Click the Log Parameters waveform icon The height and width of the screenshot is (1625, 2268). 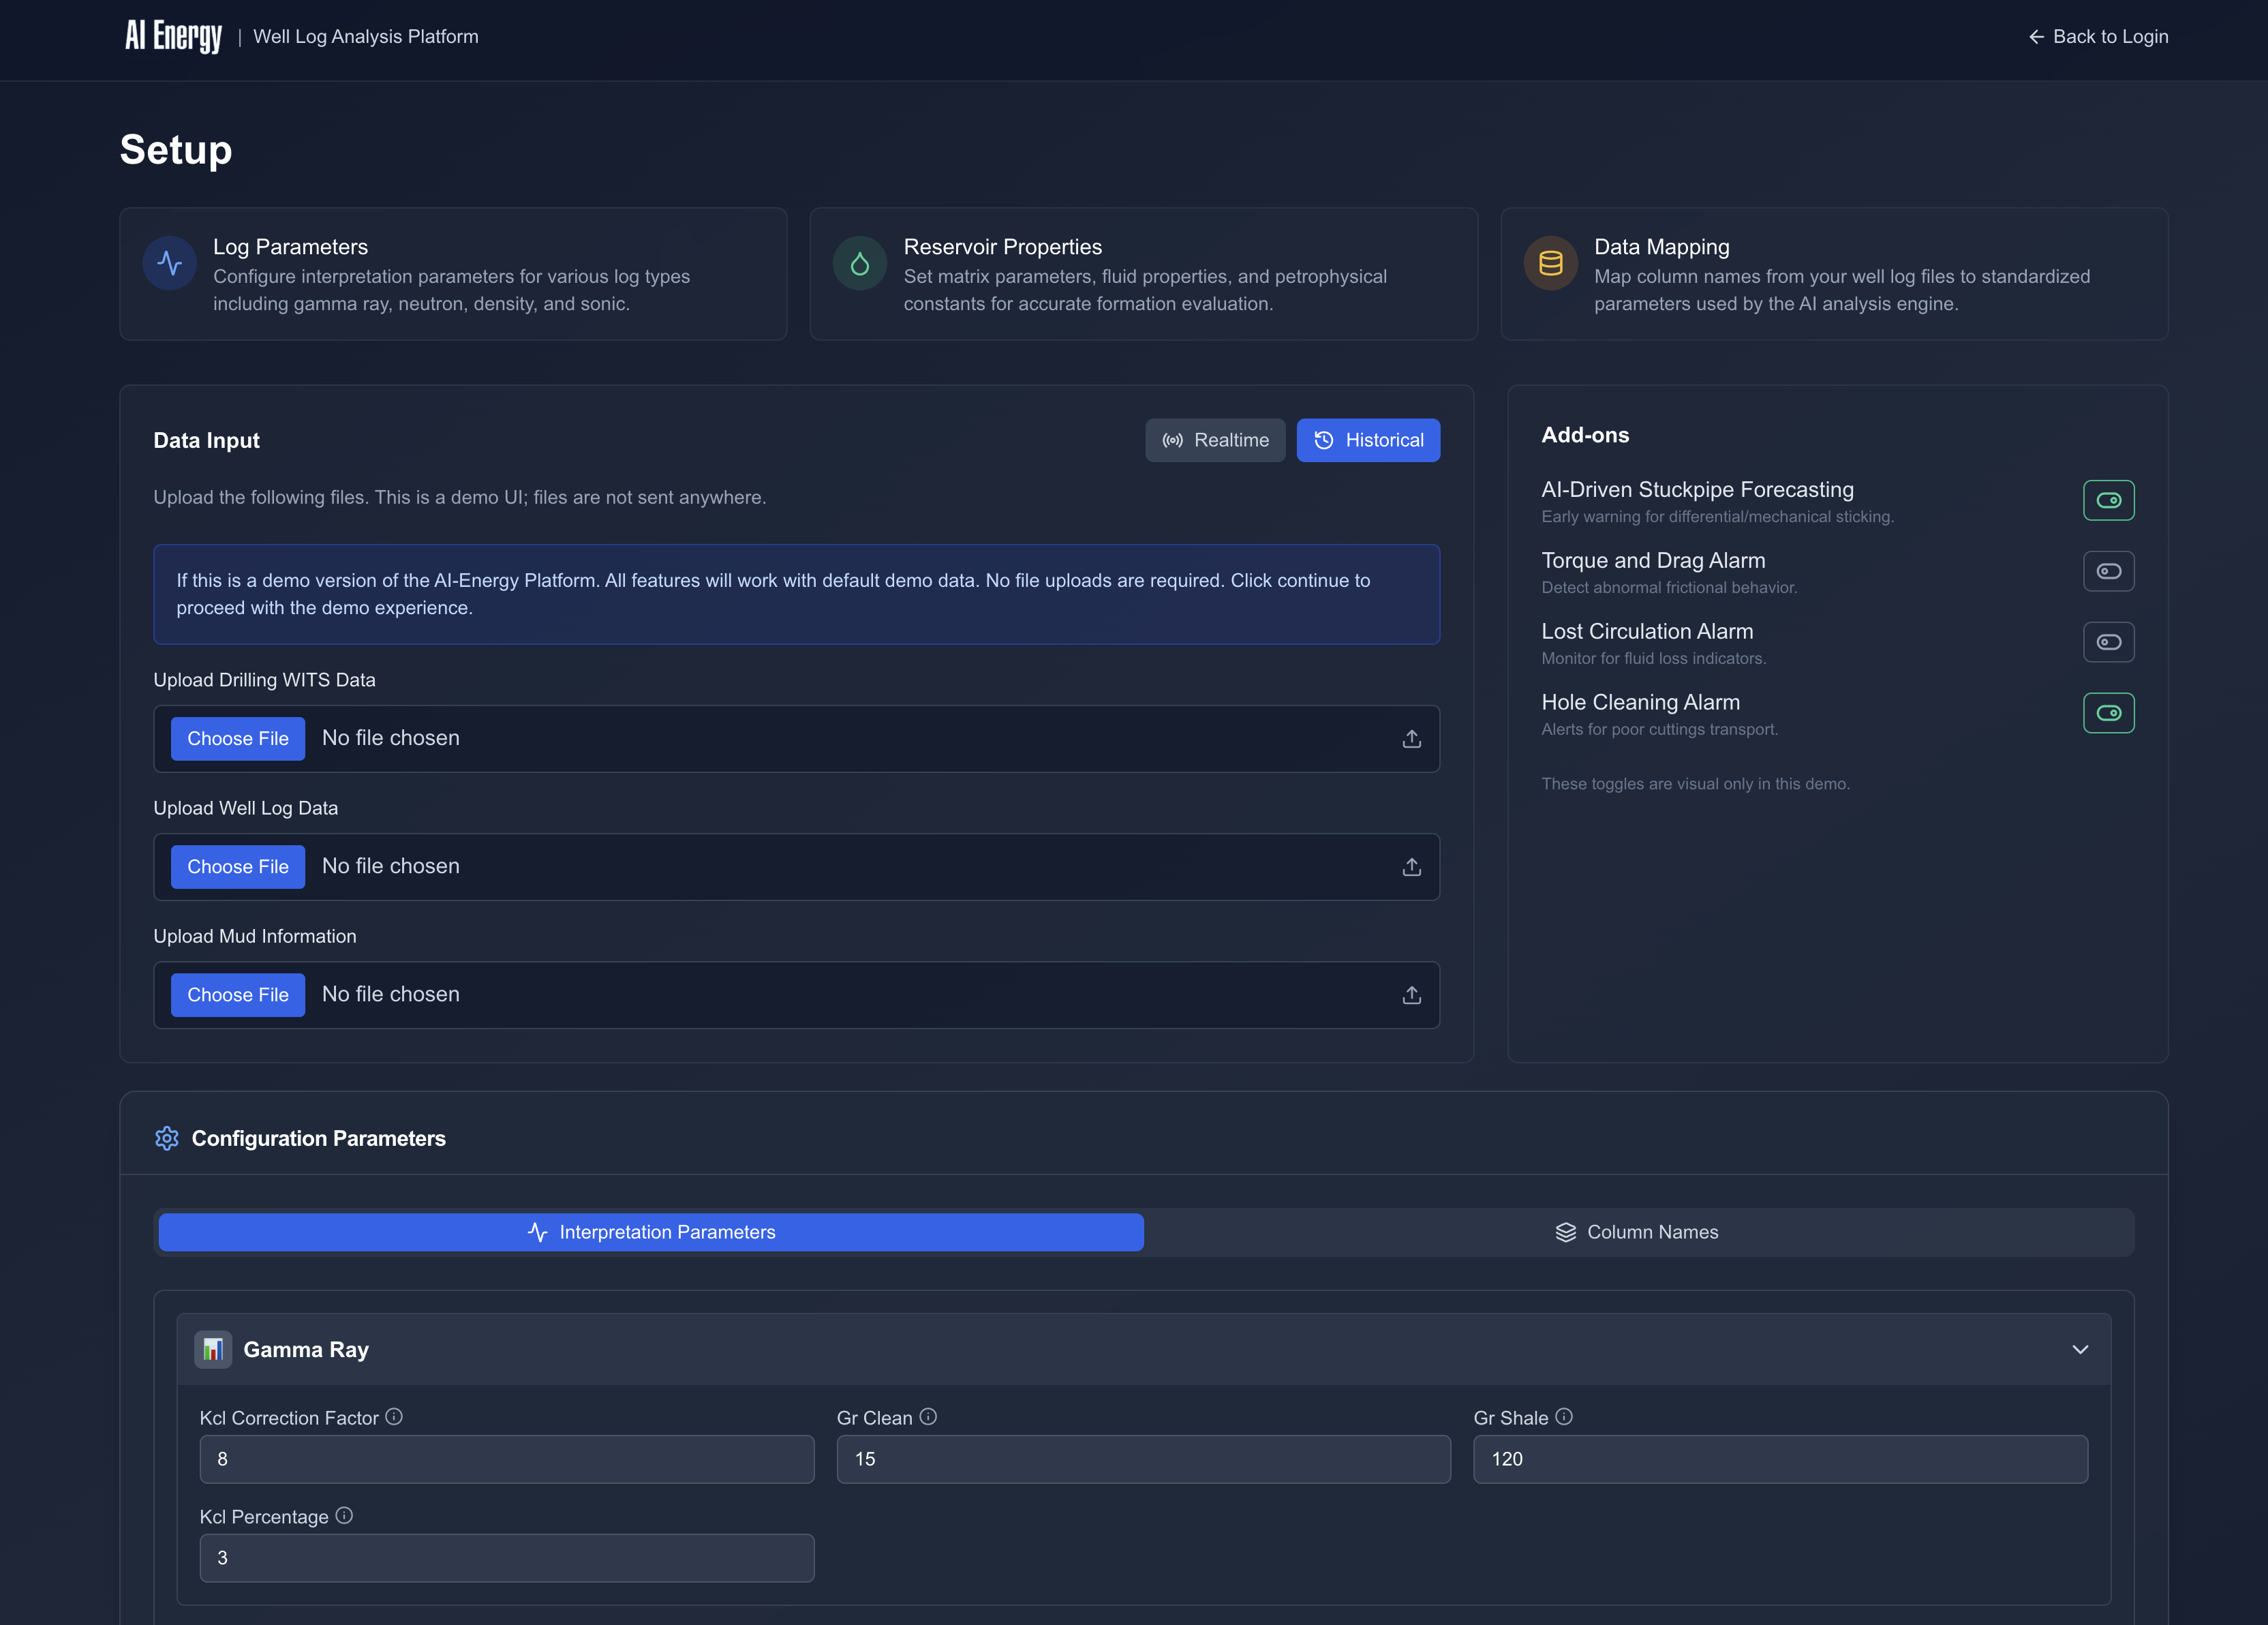click(170, 263)
